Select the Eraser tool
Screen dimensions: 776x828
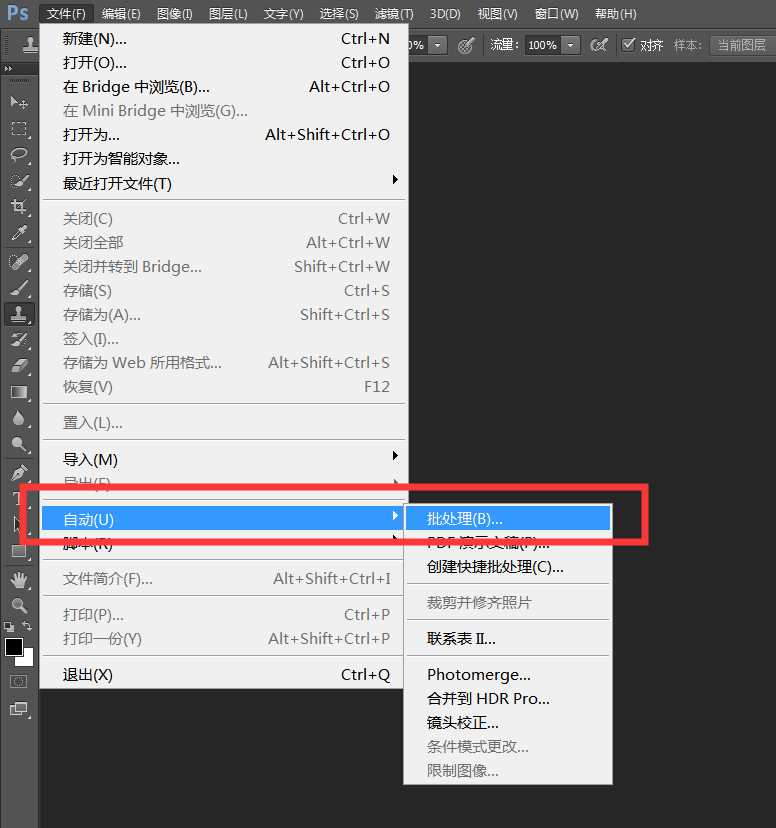point(19,366)
